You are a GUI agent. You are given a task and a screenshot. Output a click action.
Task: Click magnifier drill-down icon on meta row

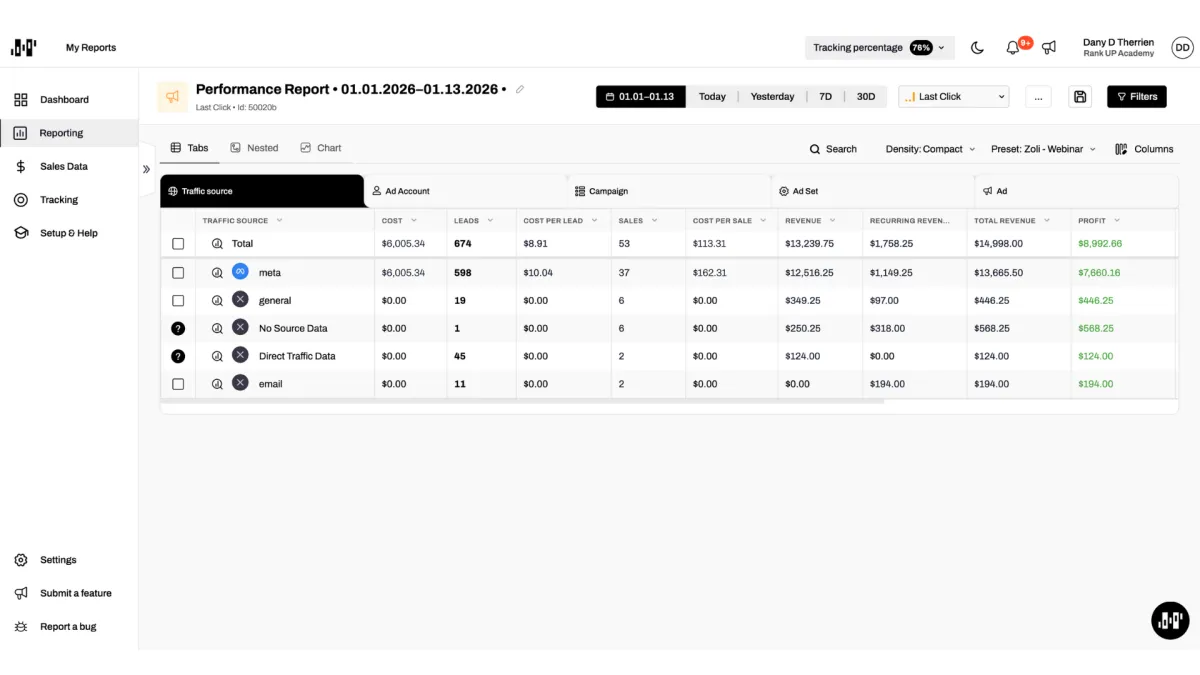(217, 273)
